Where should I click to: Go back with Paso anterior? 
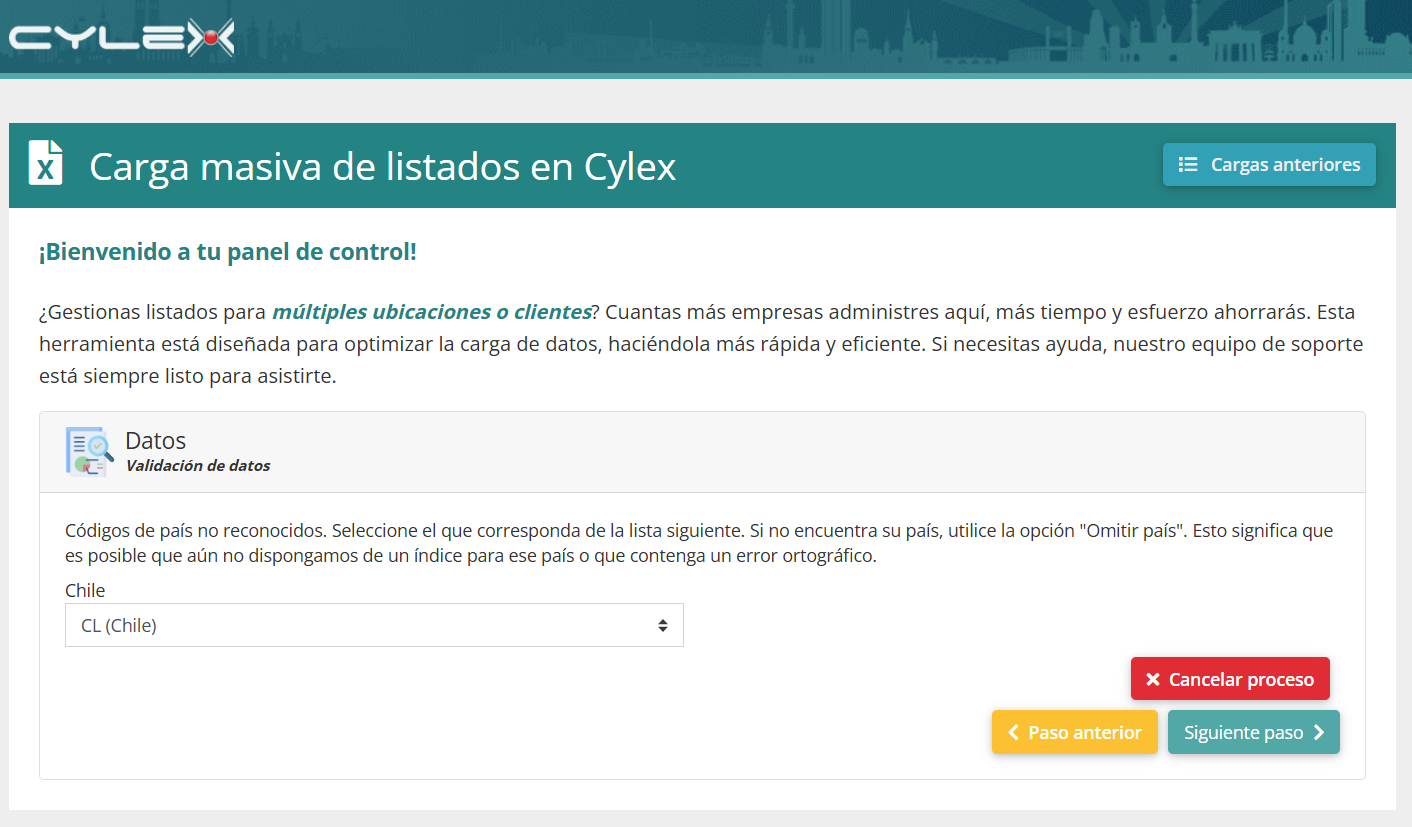point(1075,732)
